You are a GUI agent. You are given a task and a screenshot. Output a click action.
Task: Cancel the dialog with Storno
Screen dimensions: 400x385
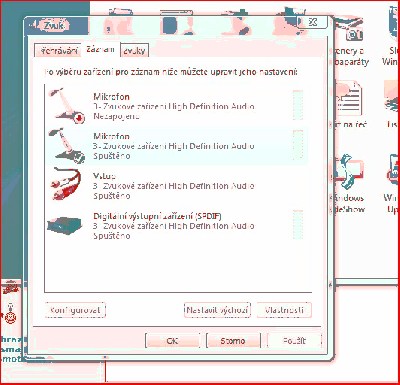[x=233, y=341]
